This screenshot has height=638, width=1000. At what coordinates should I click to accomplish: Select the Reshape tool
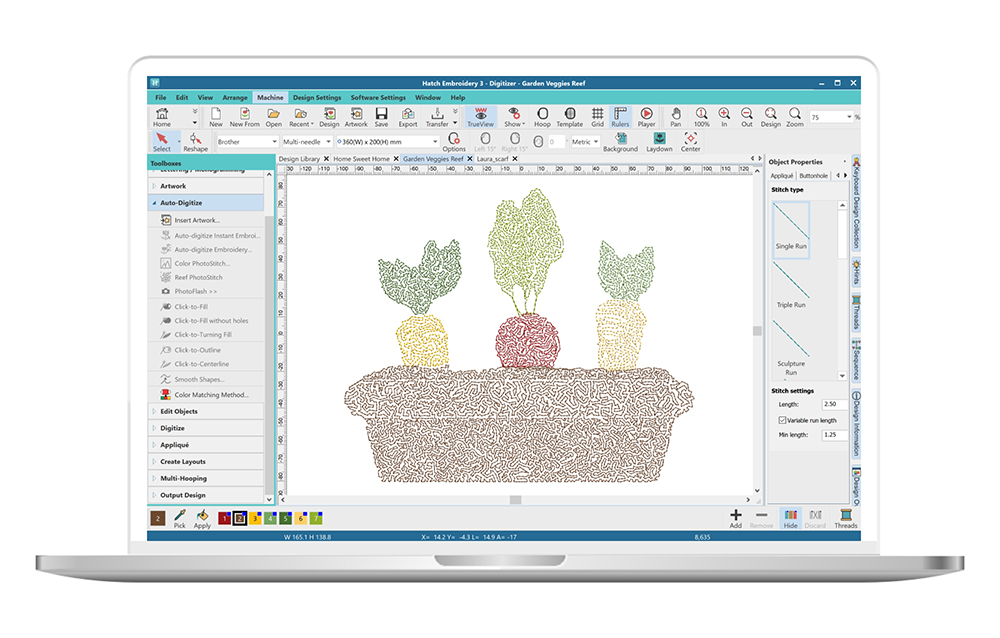click(195, 142)
